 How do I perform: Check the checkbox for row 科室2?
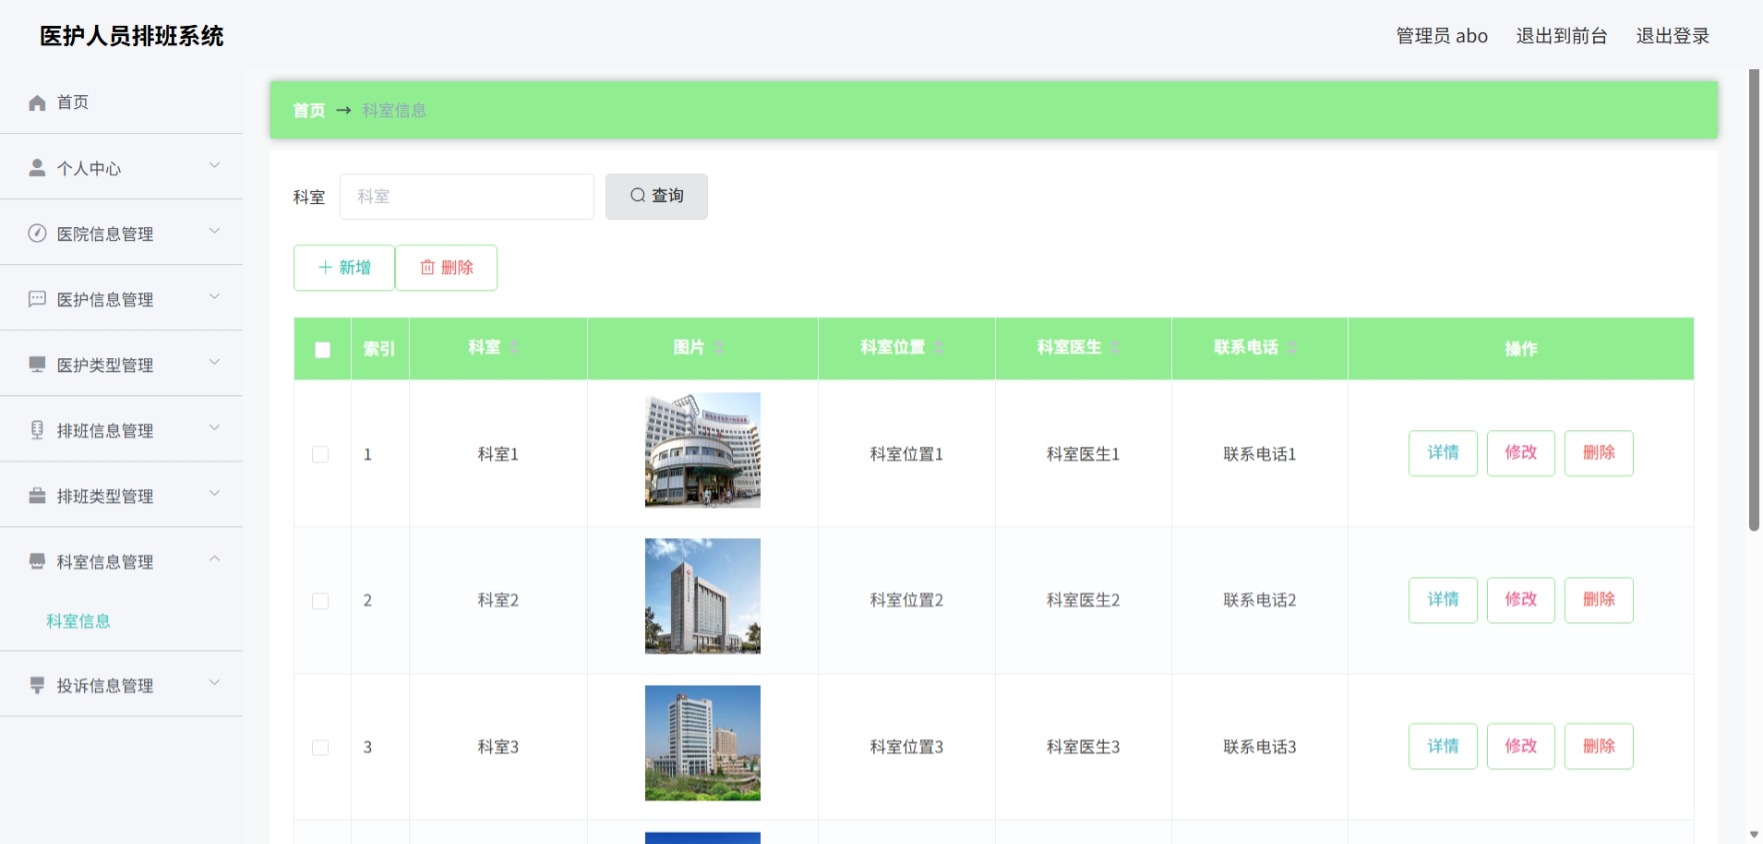320,601
